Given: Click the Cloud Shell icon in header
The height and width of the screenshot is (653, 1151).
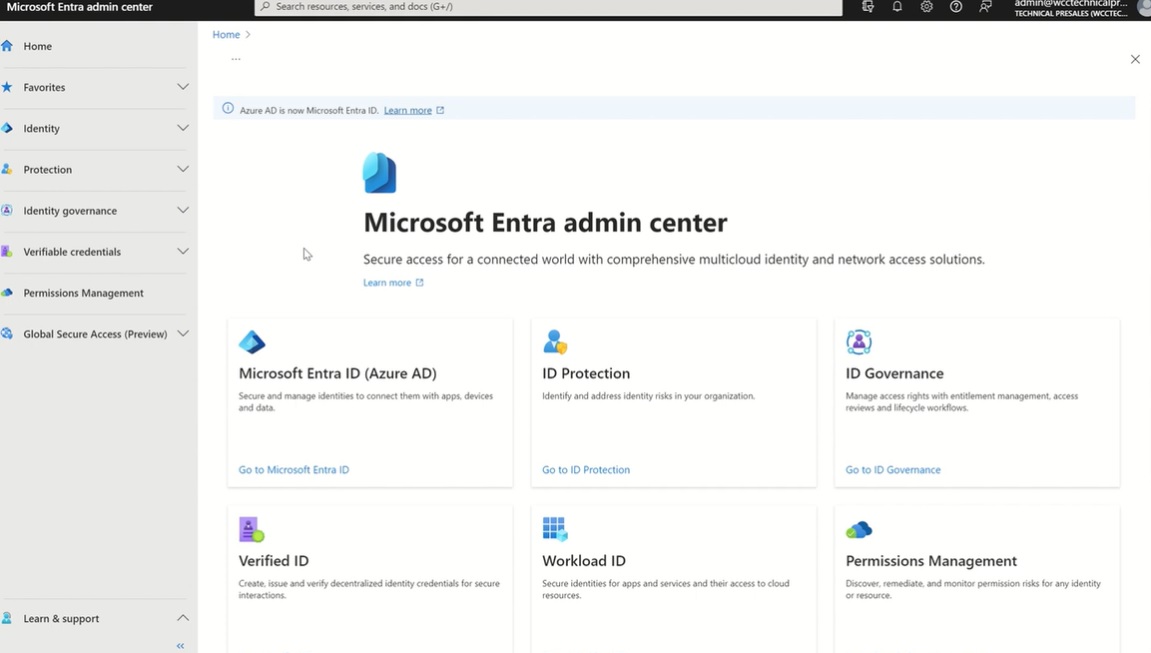Looking at the screenshot, I should point(867,7).
